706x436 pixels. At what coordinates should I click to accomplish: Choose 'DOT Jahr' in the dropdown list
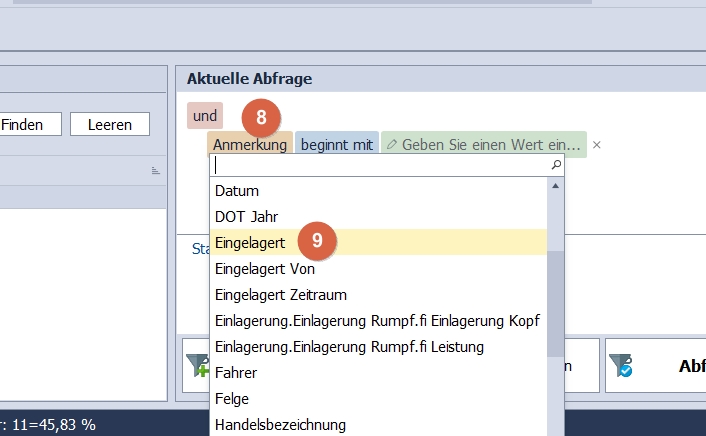coord(246,216)
